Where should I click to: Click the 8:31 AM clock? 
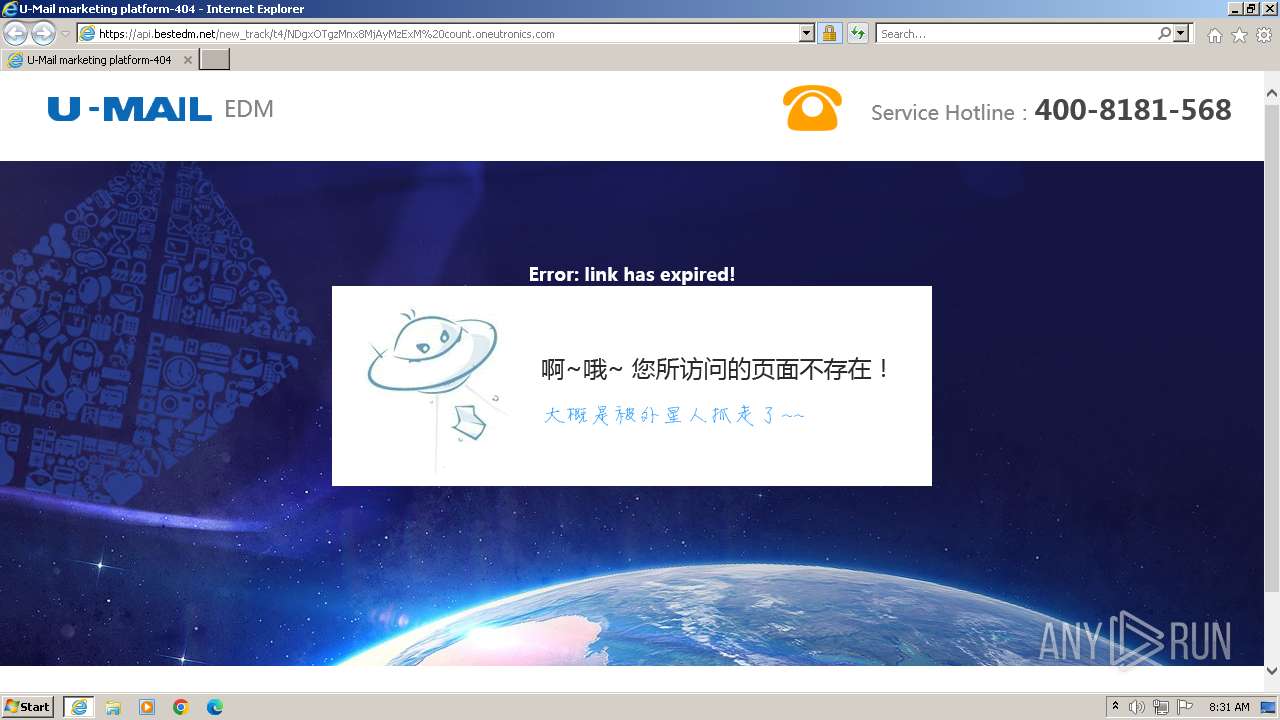tap(1229, 707)
